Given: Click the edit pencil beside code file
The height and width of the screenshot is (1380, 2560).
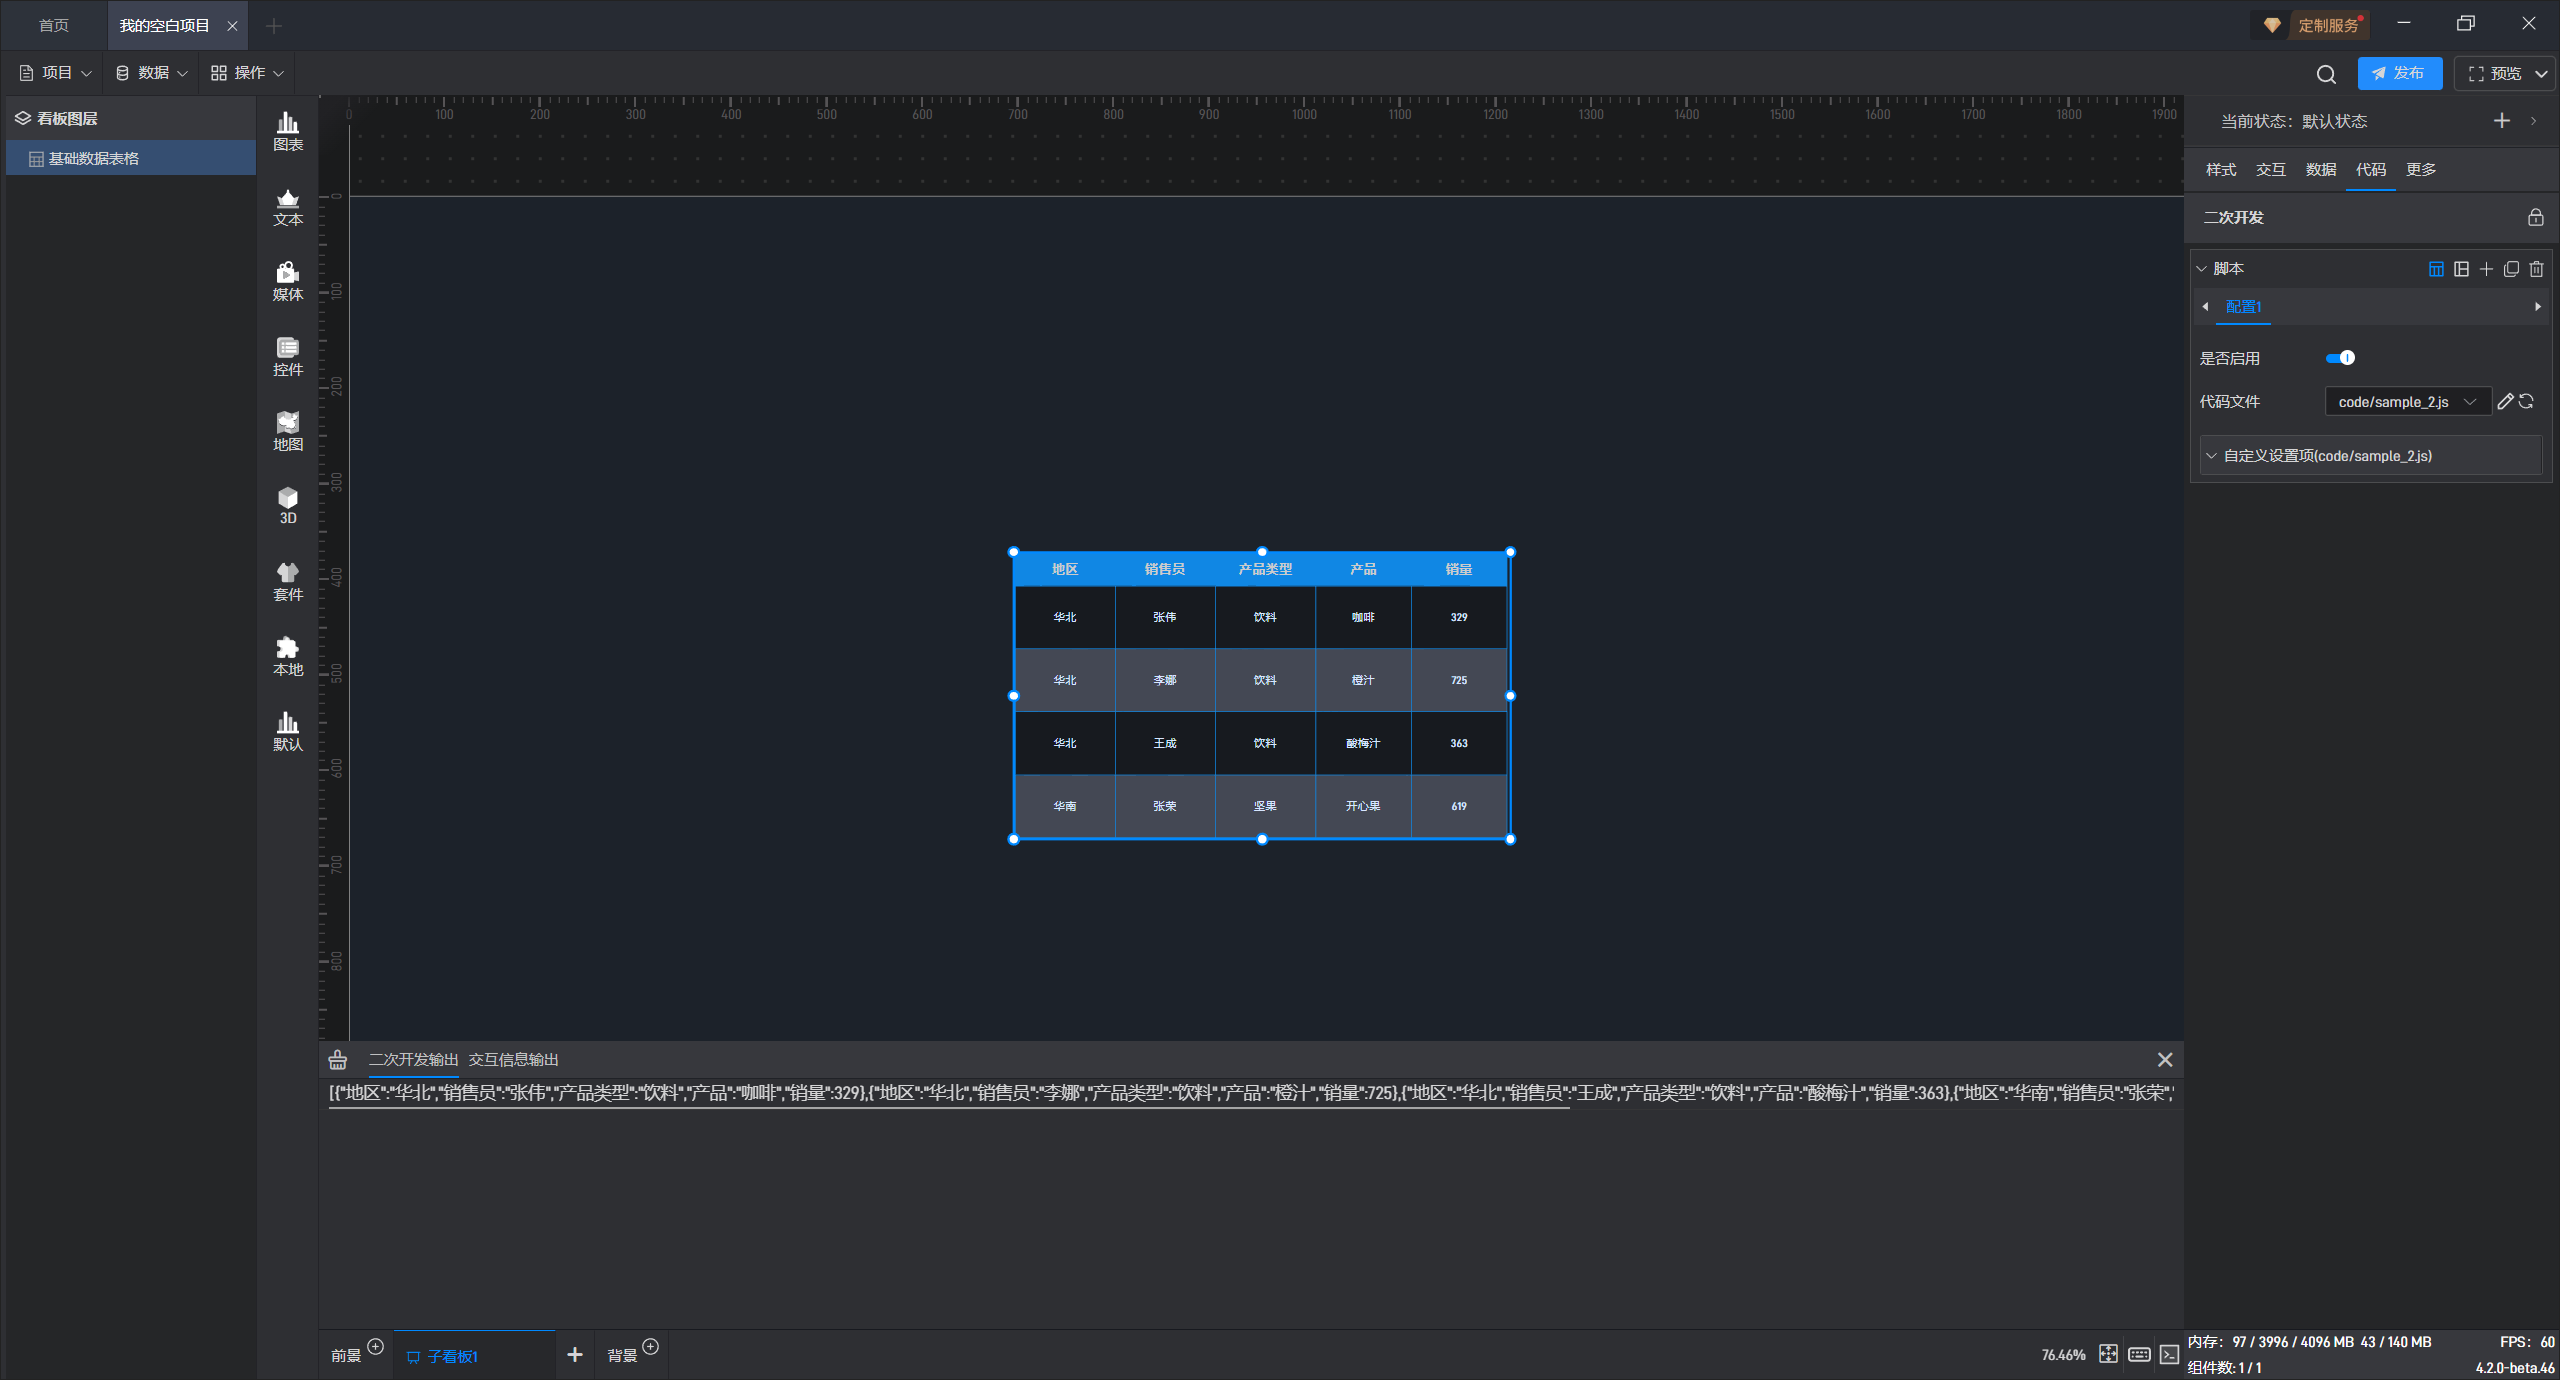Looking at the screenshot, I should 2505,402.
